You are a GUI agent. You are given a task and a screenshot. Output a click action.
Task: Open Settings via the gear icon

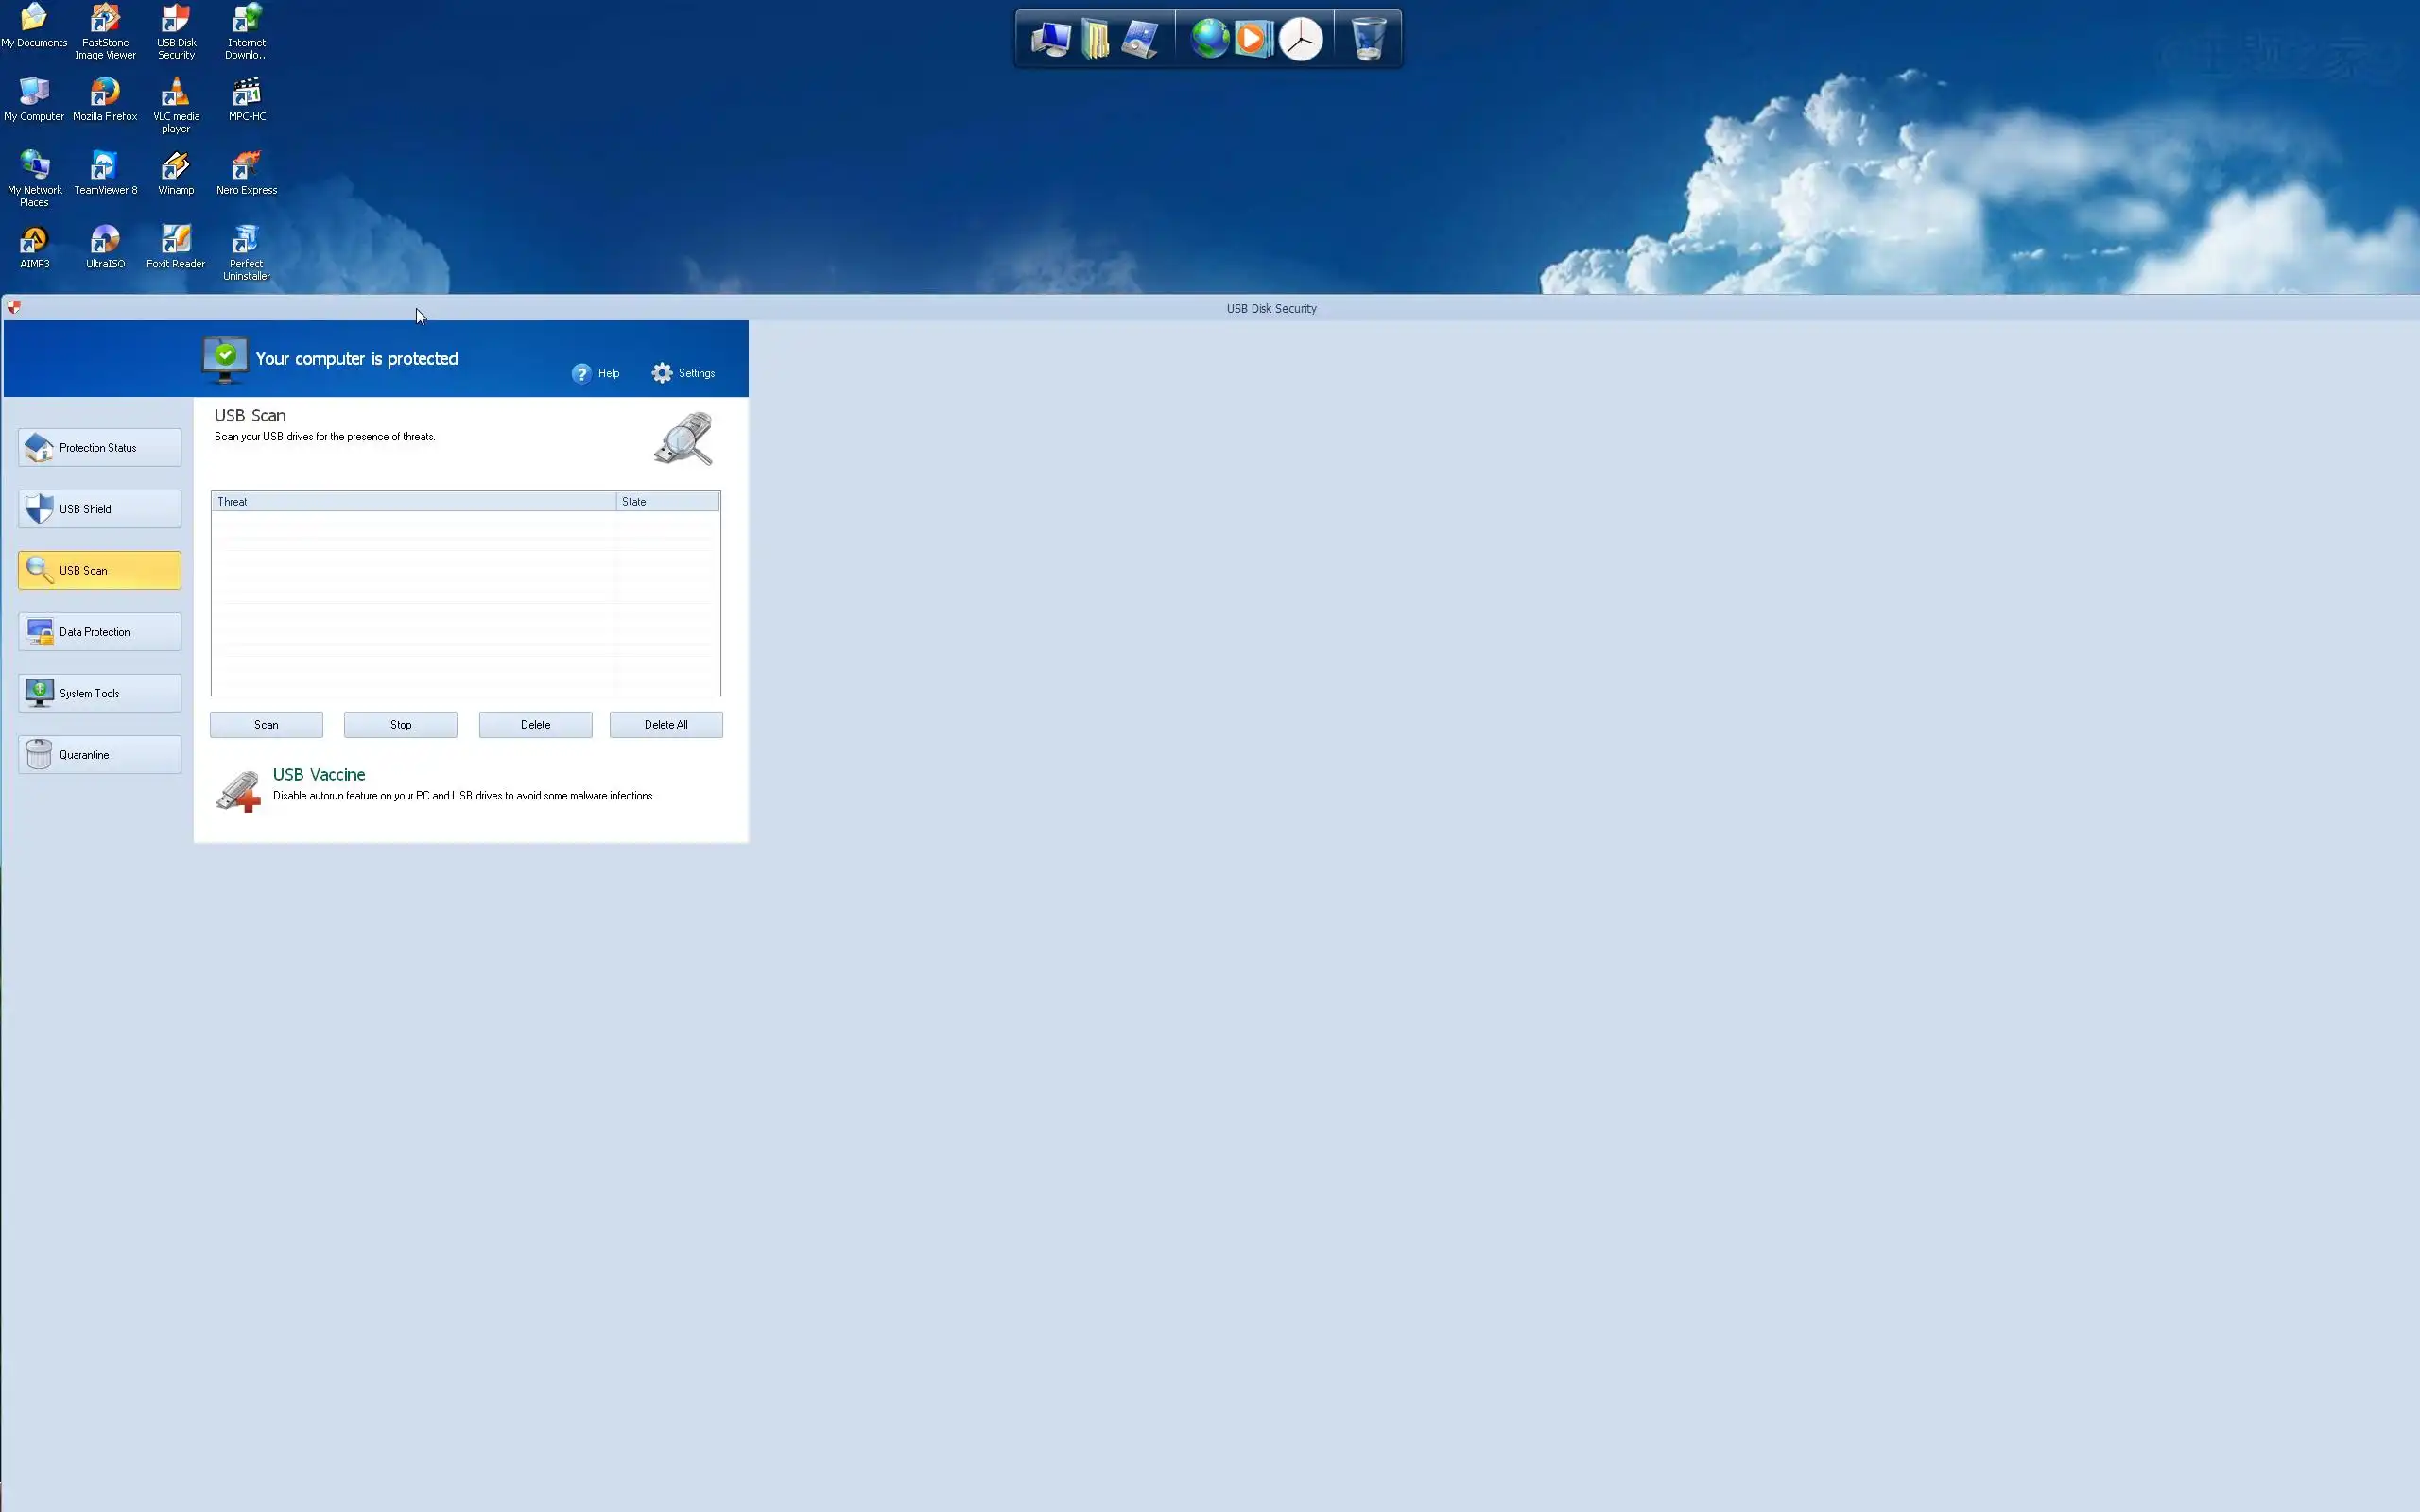[662, 373]
